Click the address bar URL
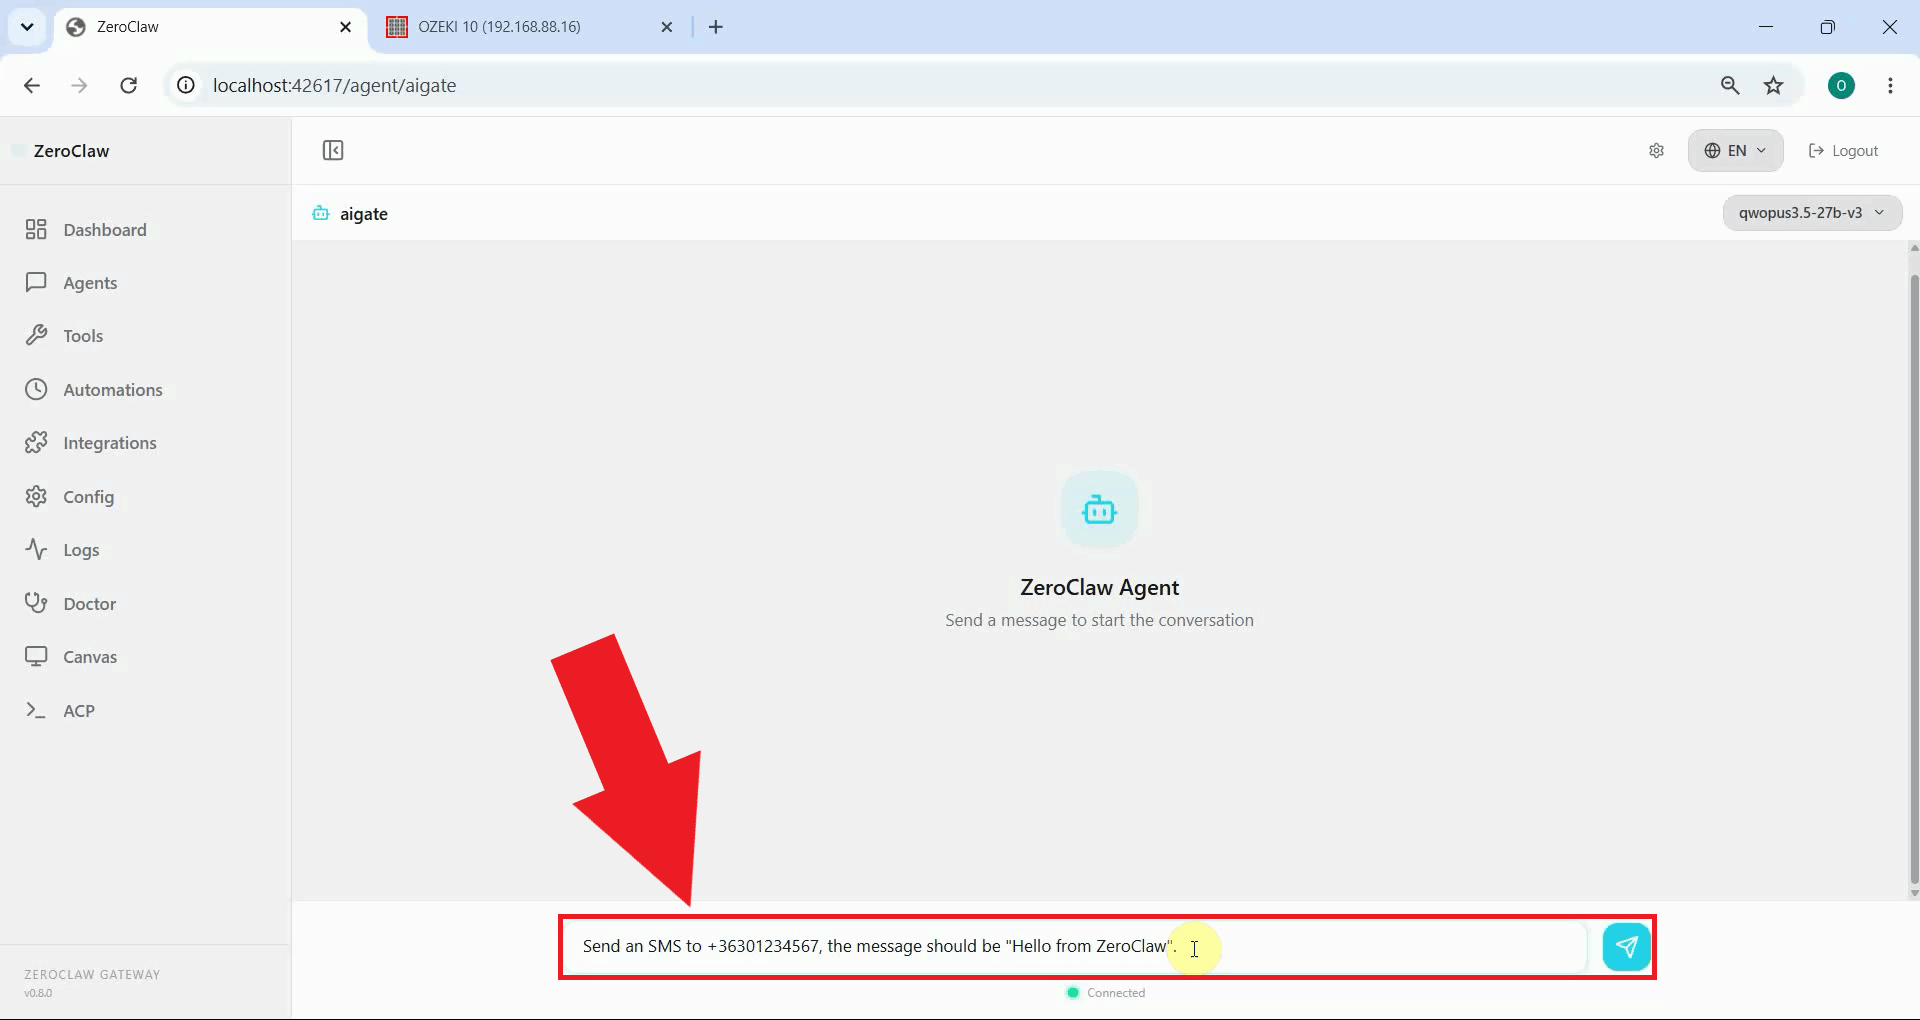This screenshot has height=1020, width=1920. click(x=334, y=85)
